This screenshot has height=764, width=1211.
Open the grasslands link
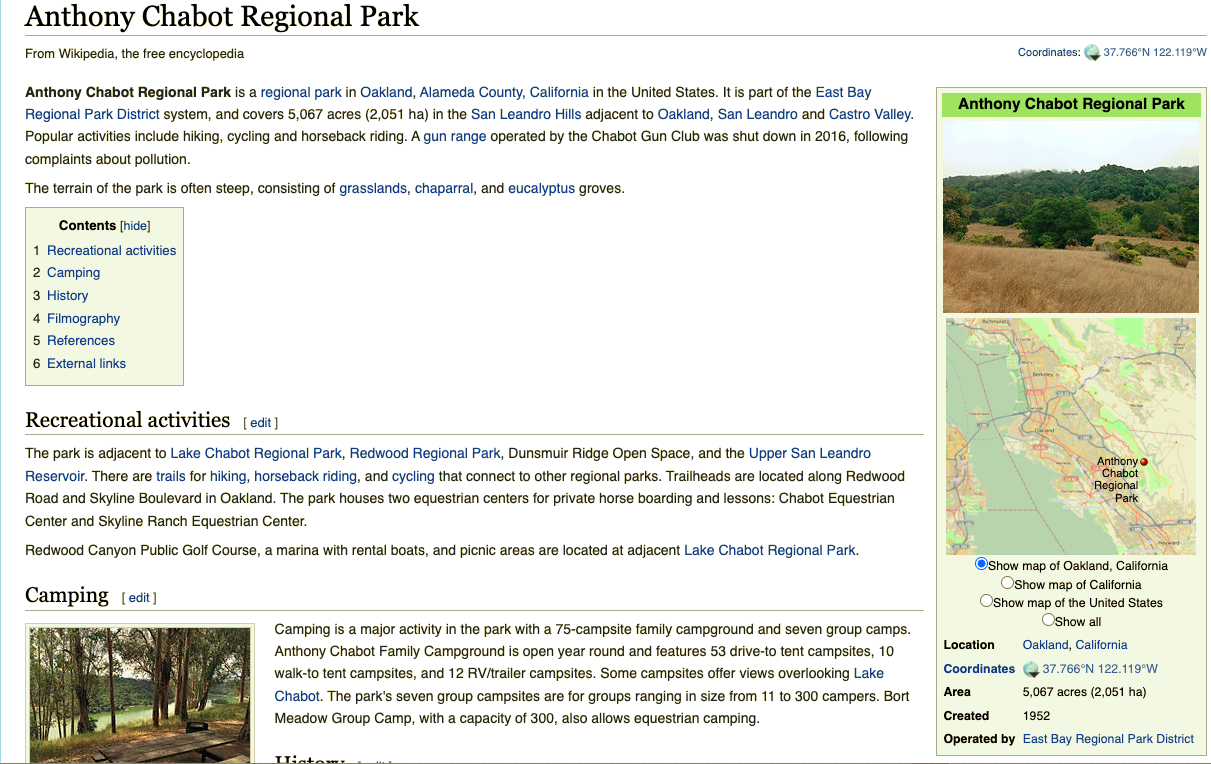coord(373,188)
